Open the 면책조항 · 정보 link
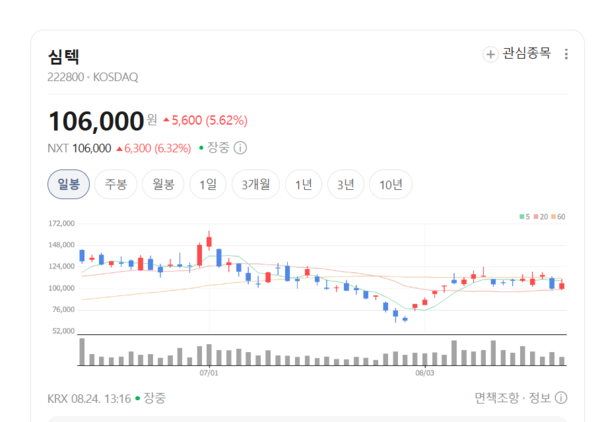 point(512,398)
